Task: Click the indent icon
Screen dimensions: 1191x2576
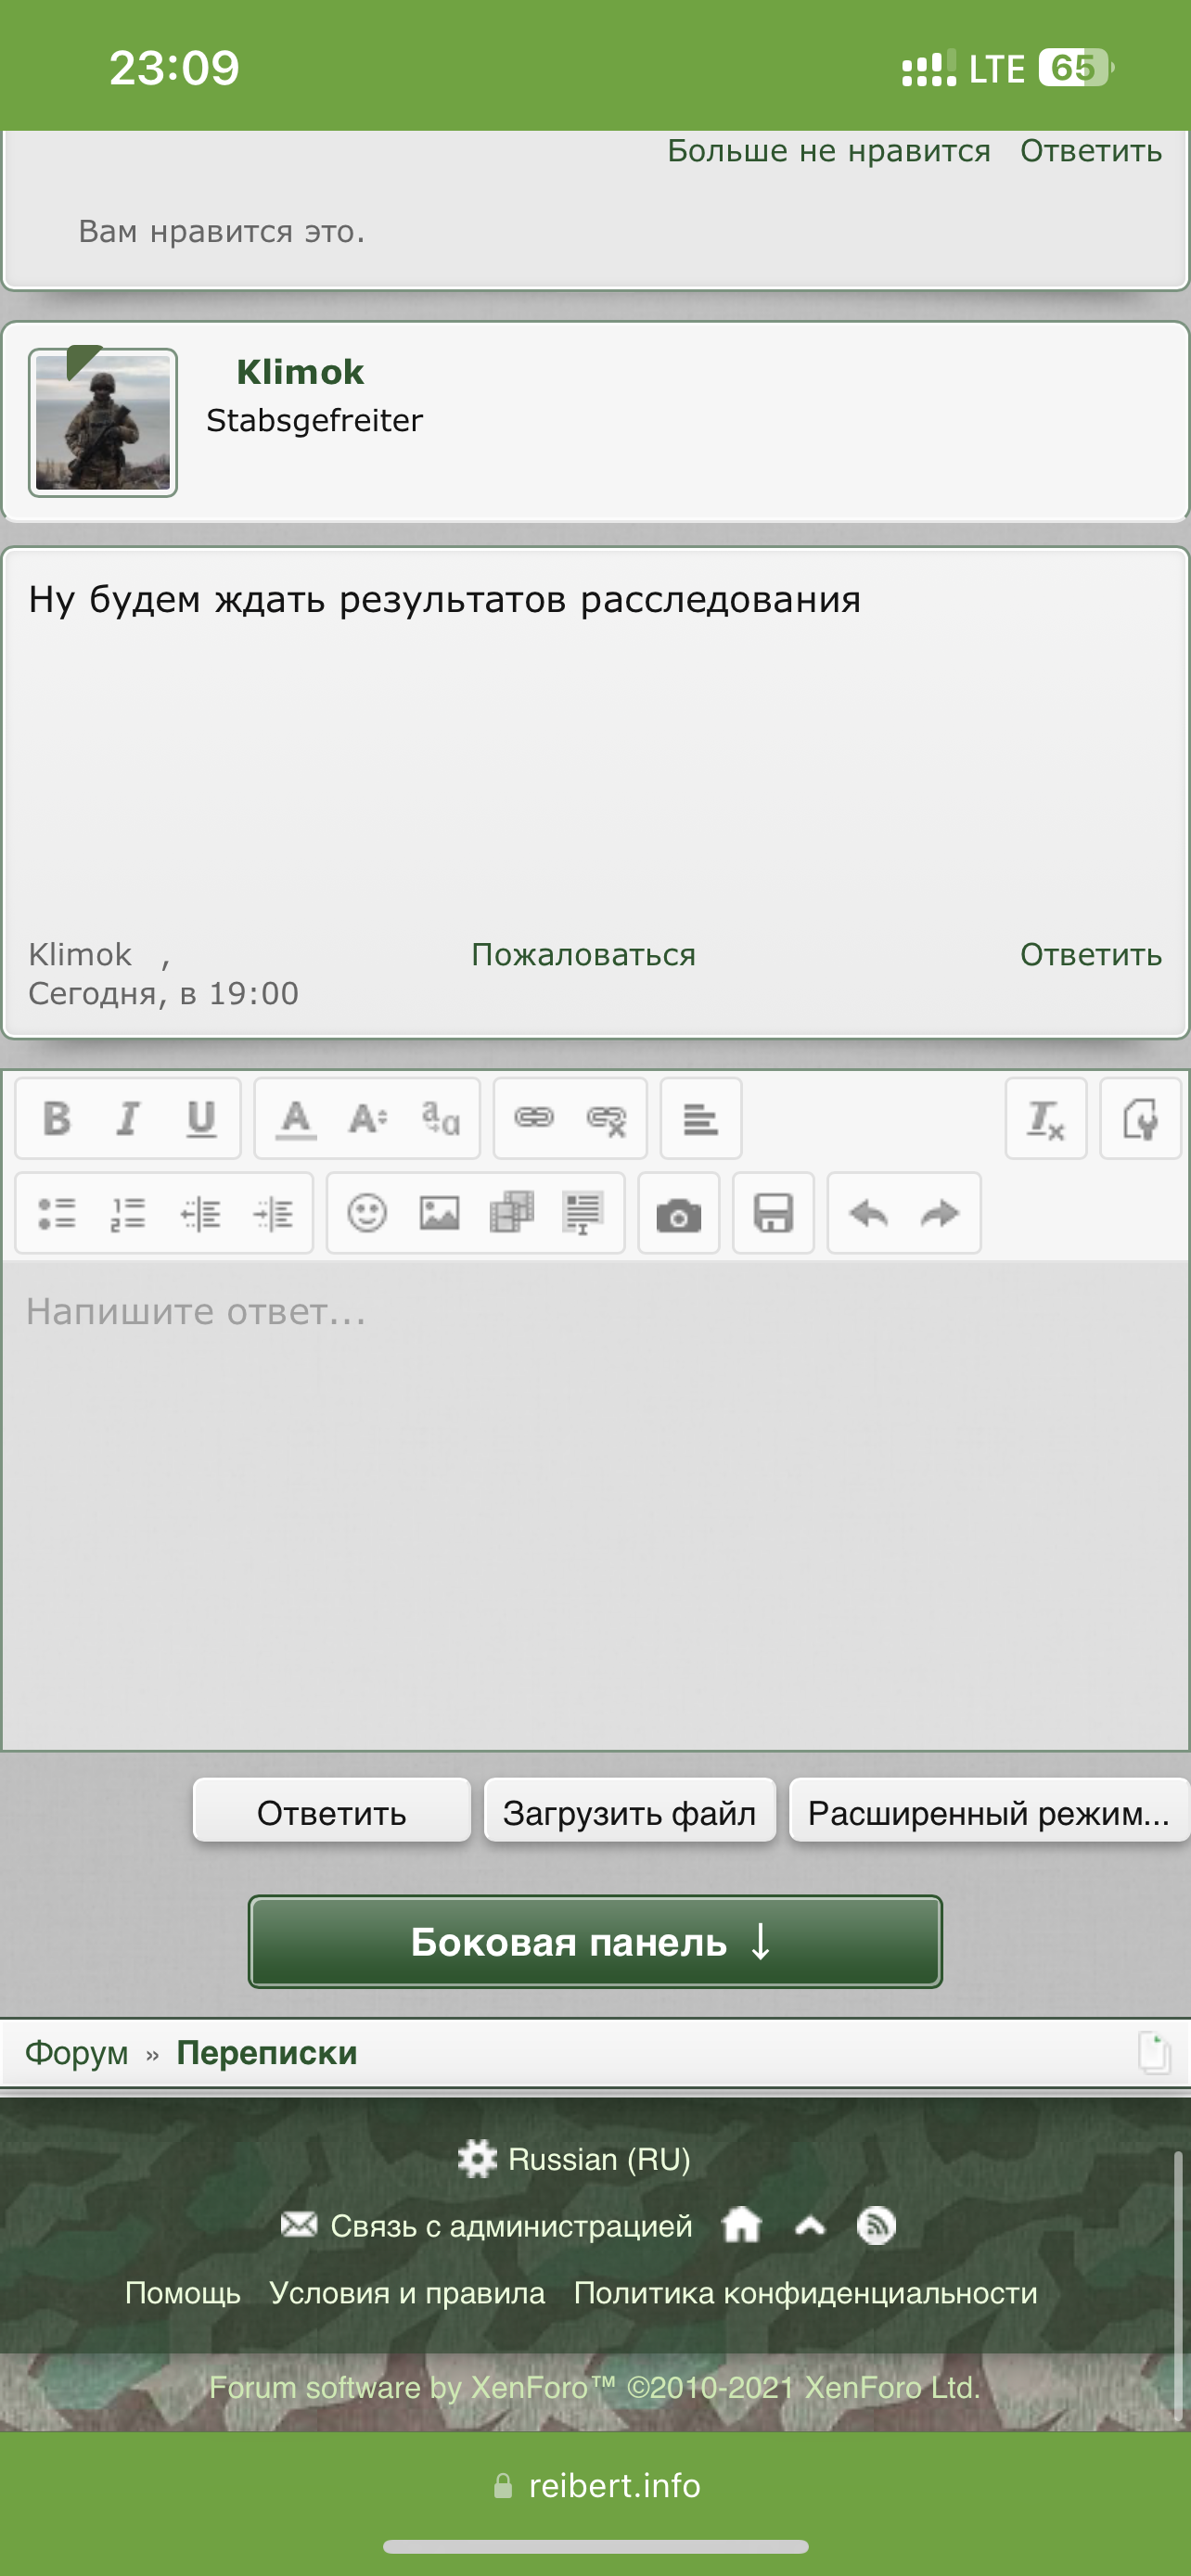Action: tap(273, 1213)
